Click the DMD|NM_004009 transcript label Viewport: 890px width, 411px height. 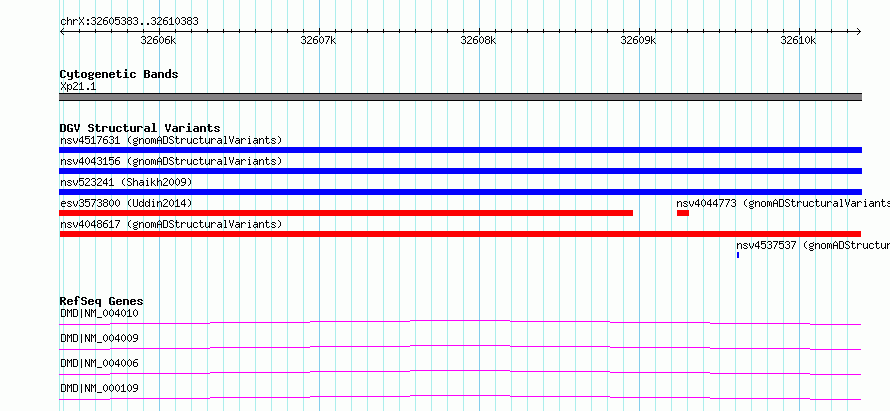[99, 338]
